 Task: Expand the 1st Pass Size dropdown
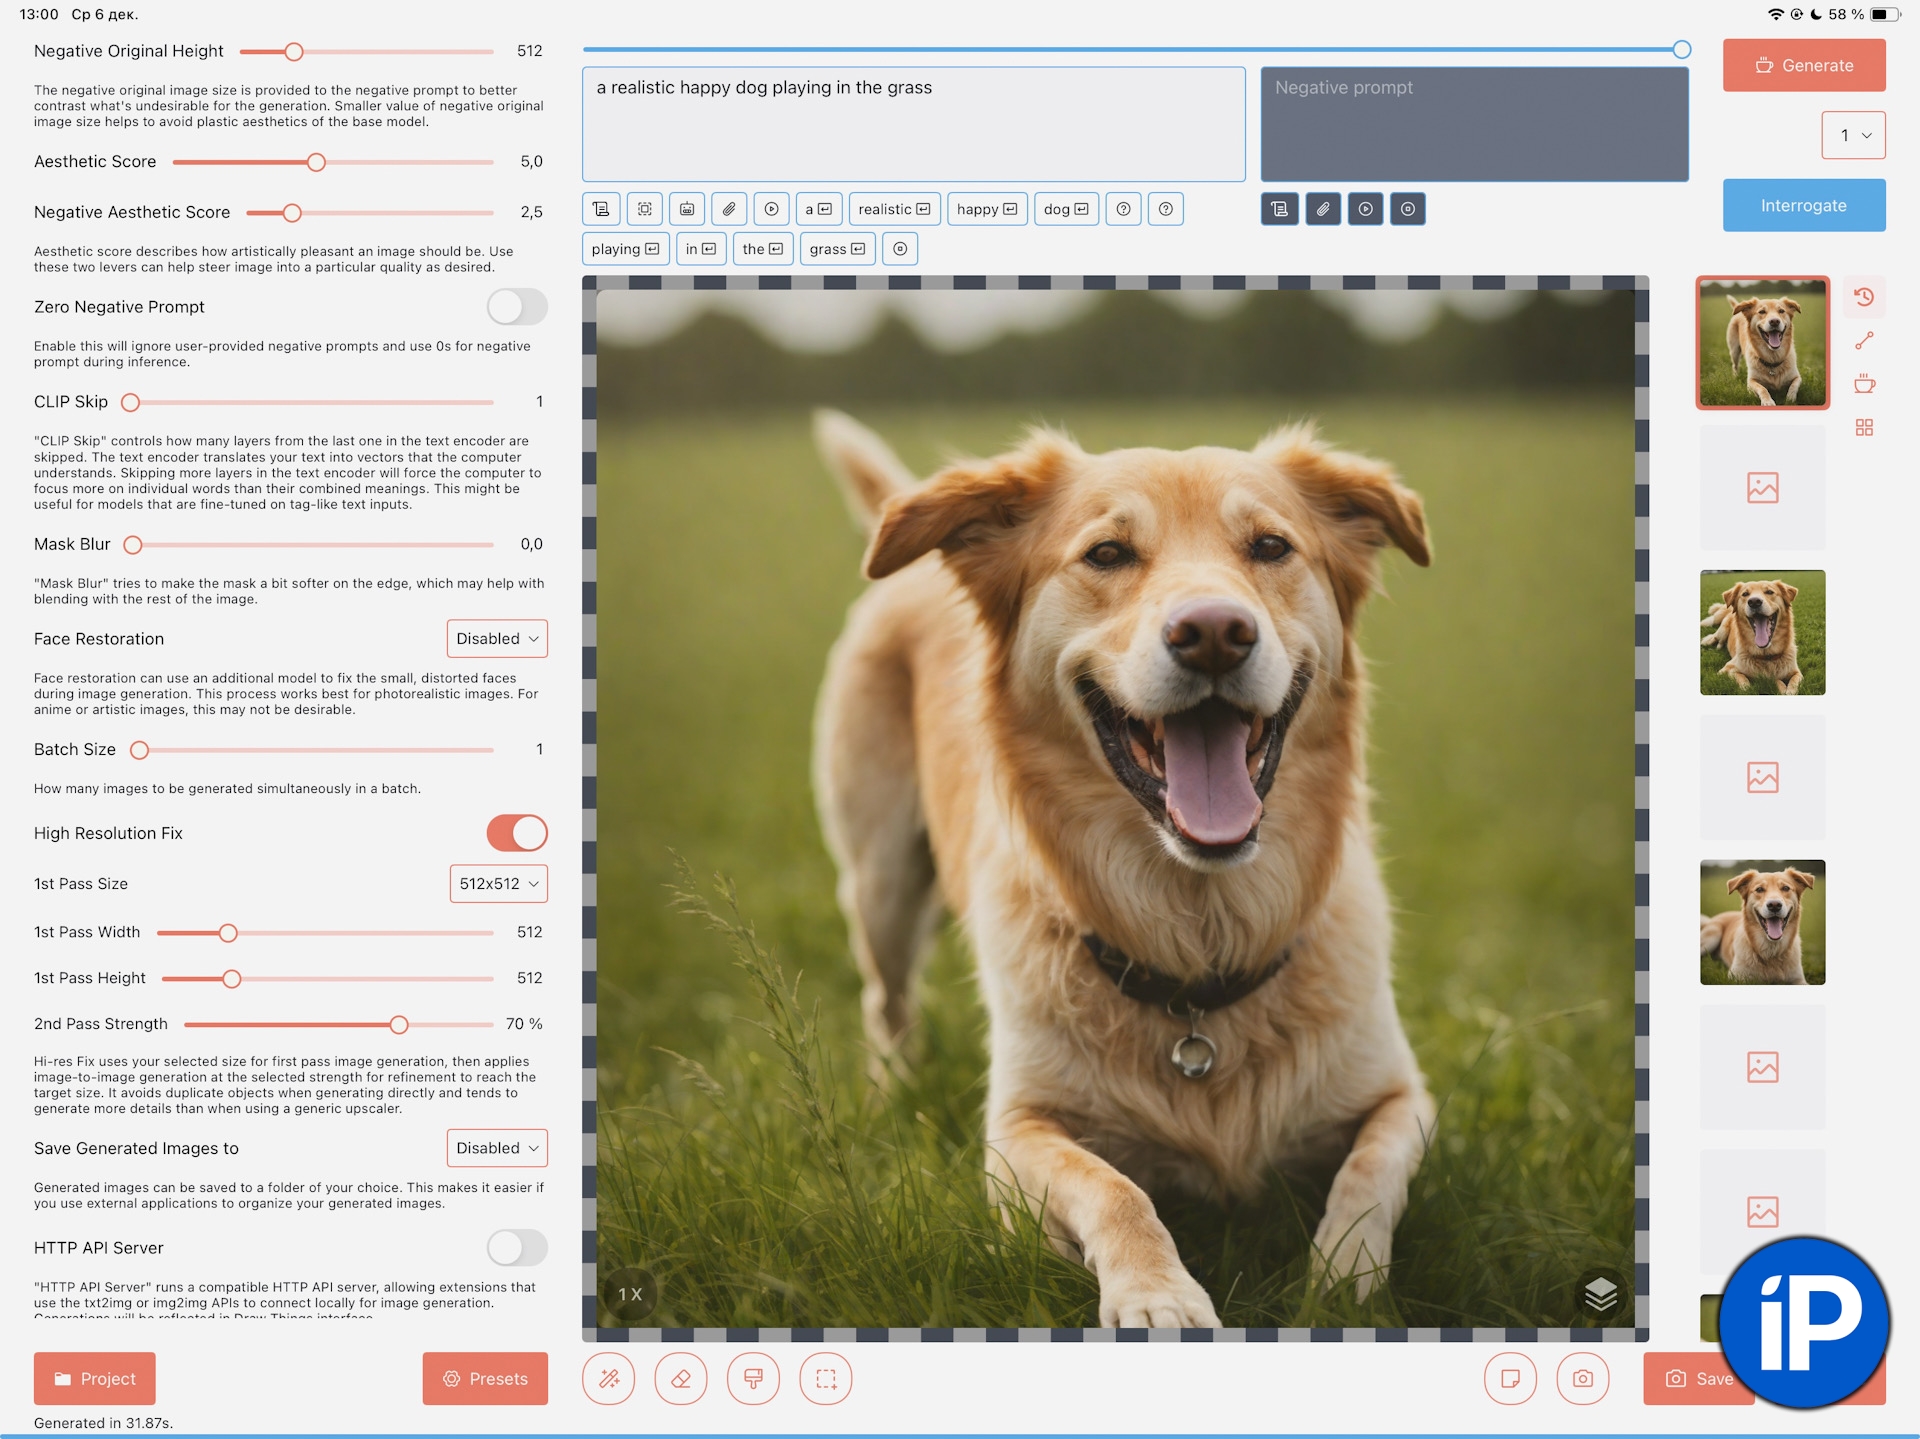498,884
